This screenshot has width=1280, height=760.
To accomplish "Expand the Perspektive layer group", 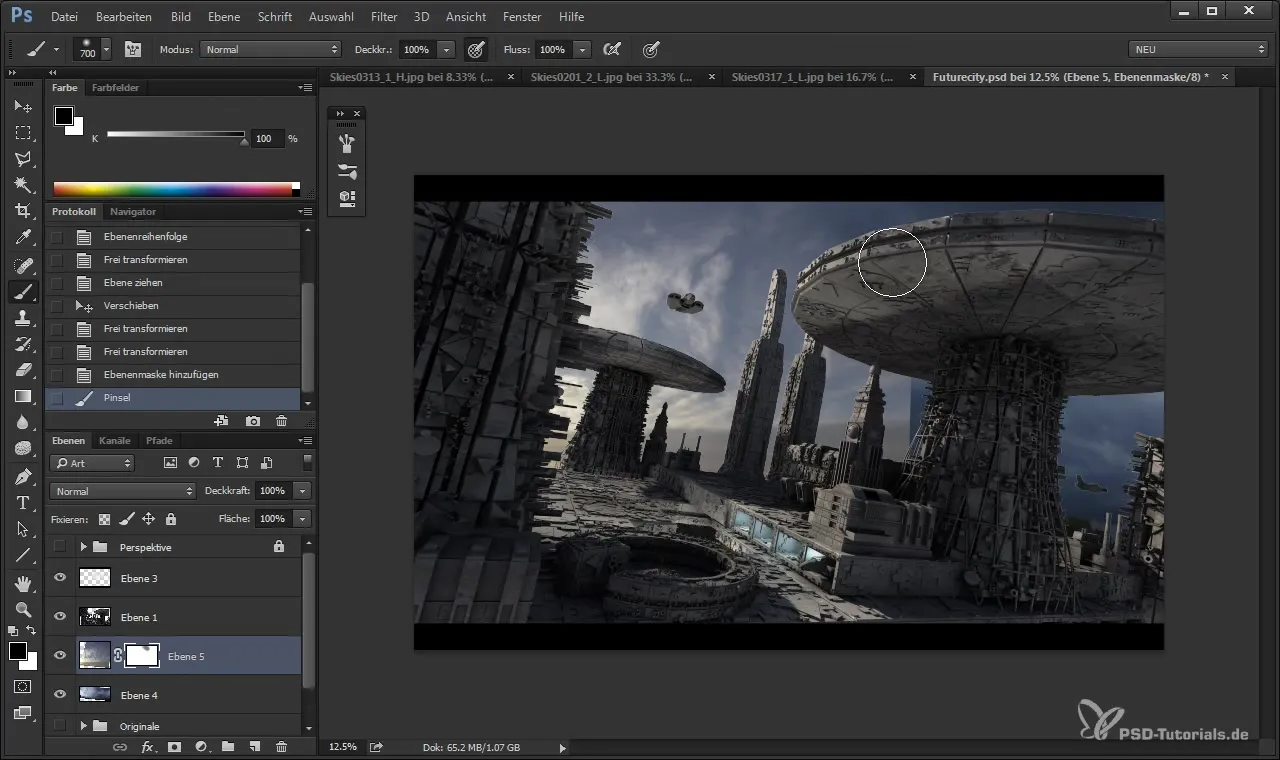I will point(84,547).
